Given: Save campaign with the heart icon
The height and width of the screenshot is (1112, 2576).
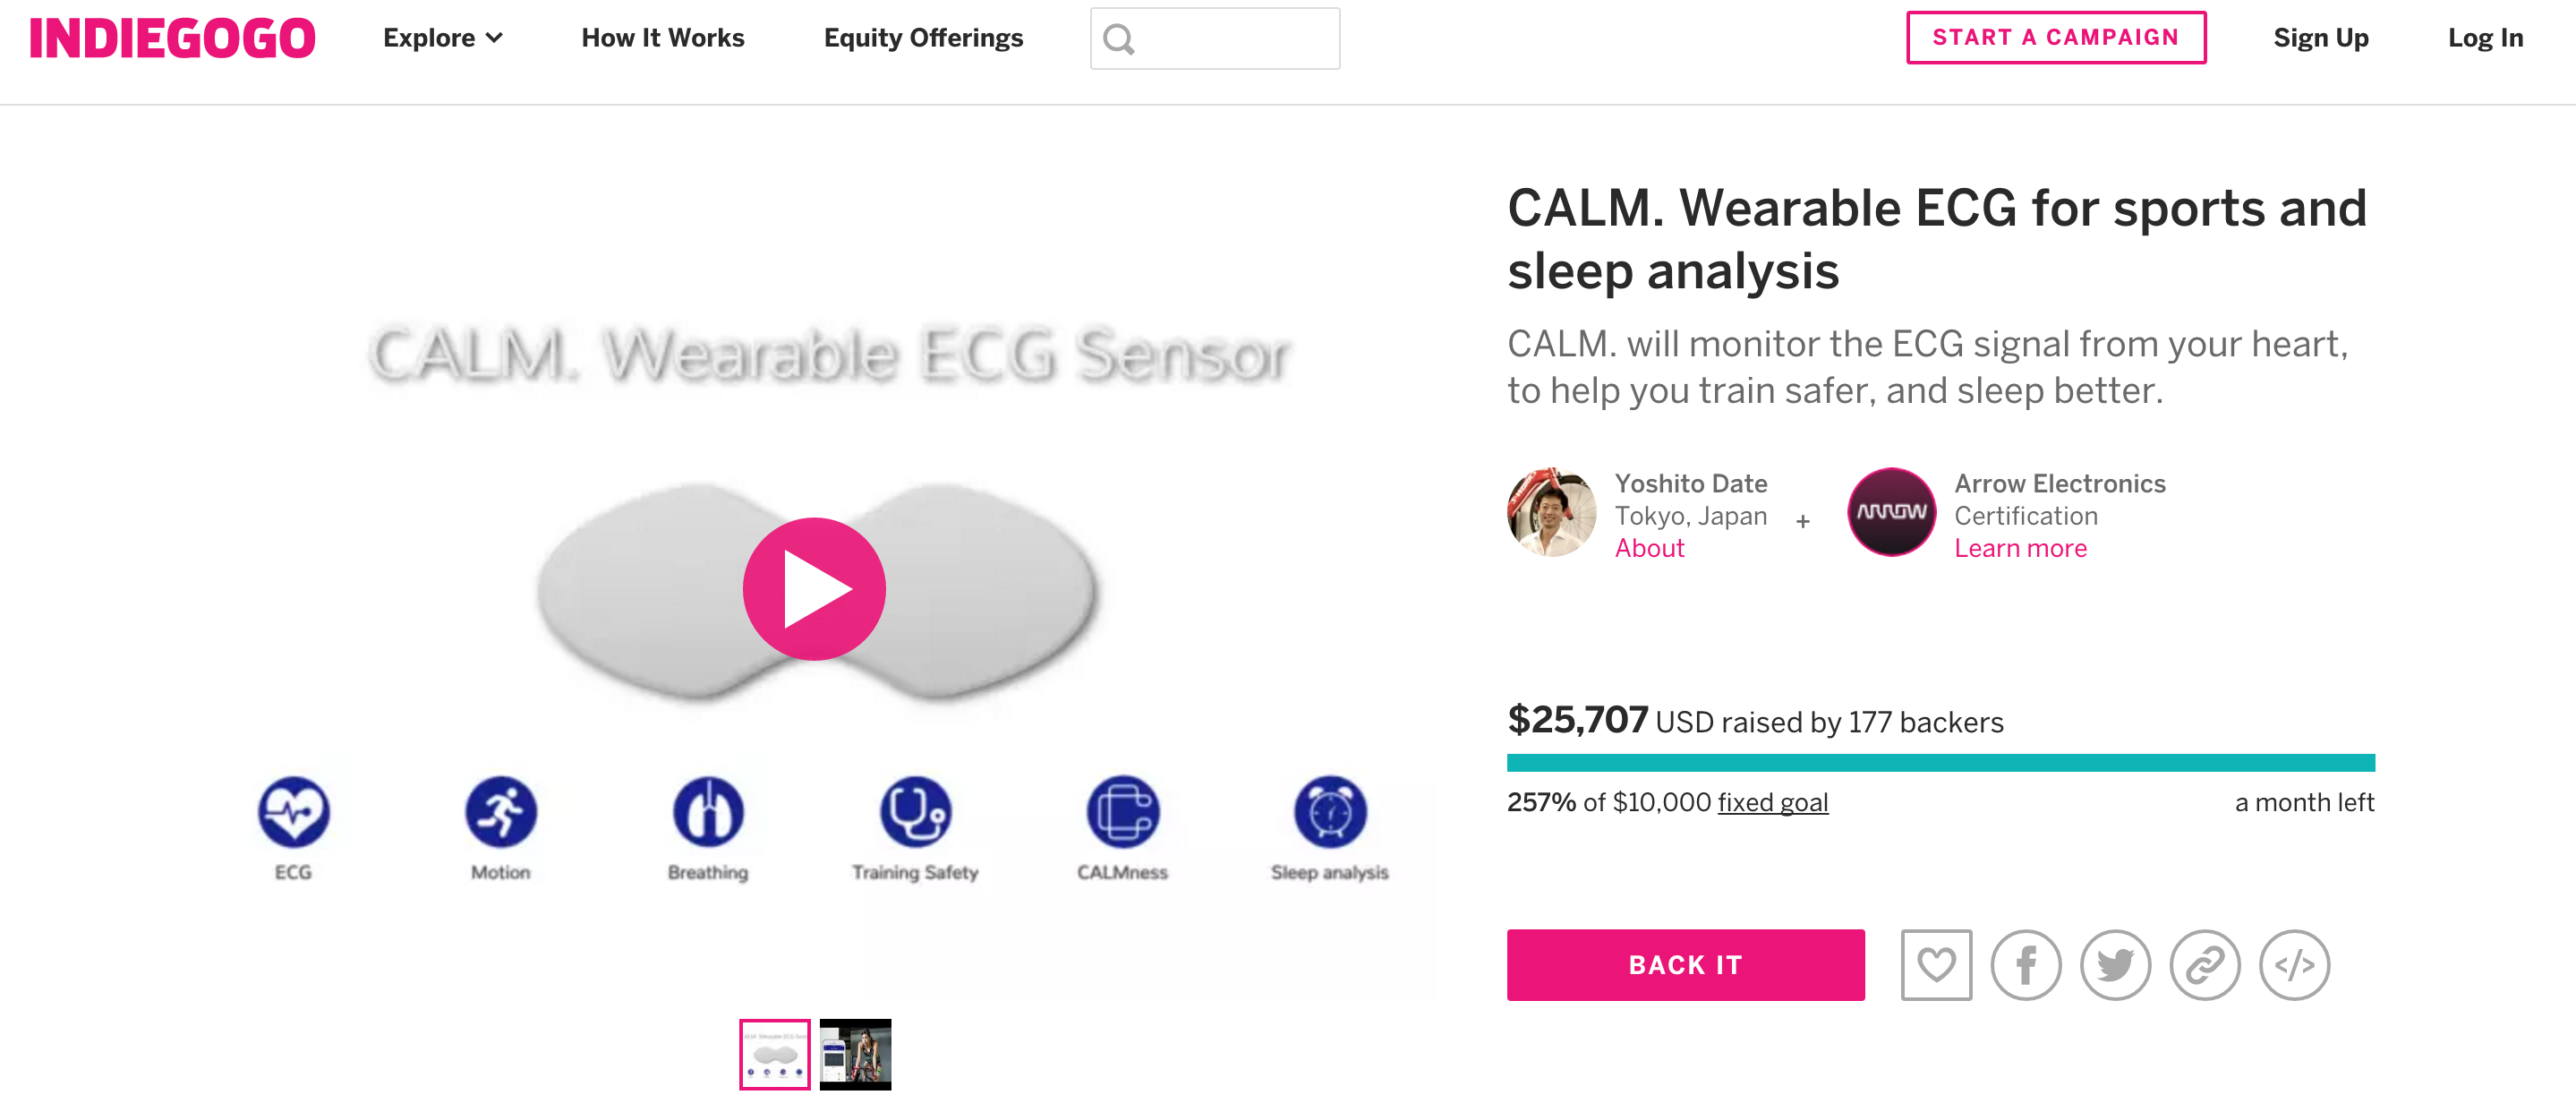Looking at the screenshot, I should (1936, 965).
